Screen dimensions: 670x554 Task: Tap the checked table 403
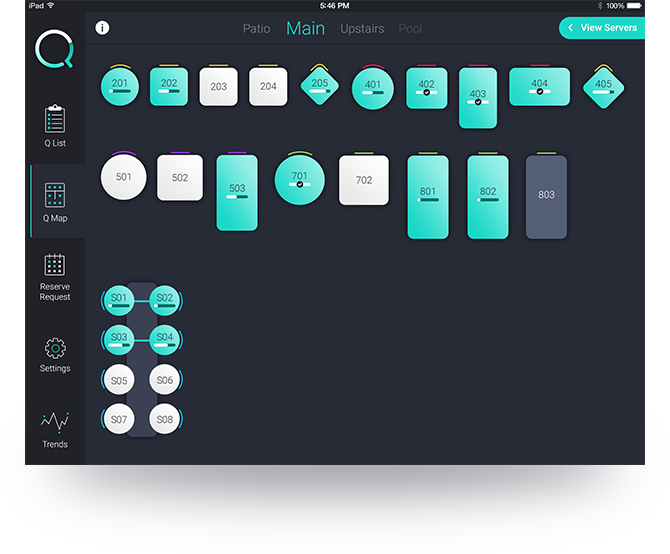point(477,97)
